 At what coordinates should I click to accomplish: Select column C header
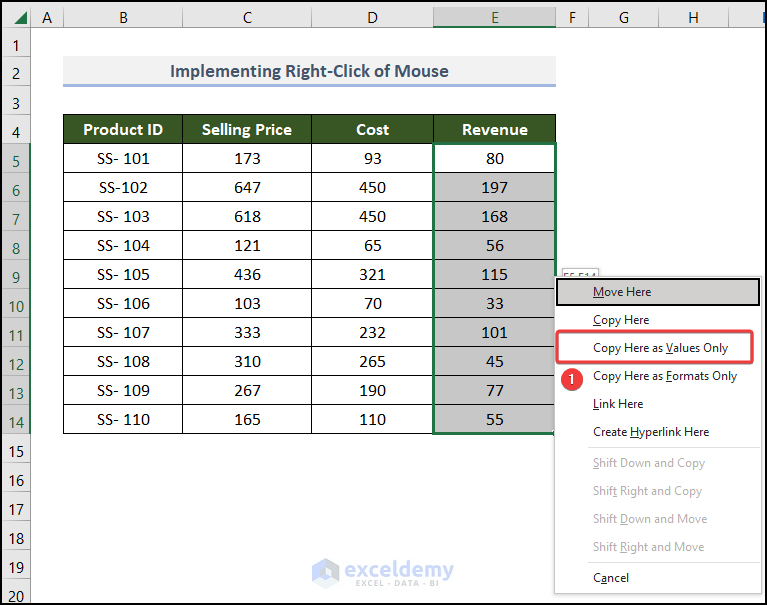[247, 18]
